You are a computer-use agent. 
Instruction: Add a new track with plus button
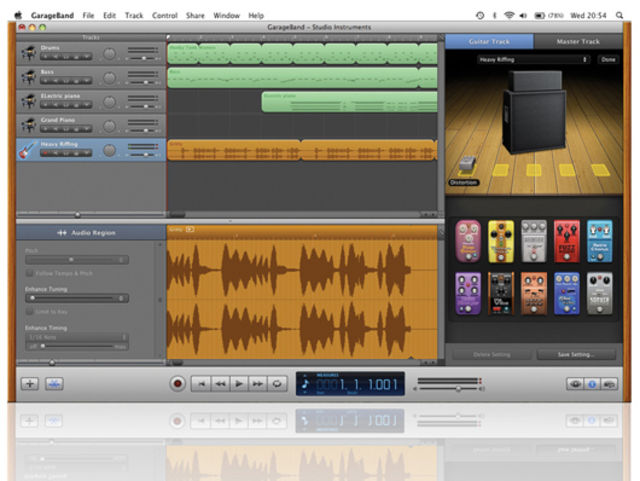[30, 384]
